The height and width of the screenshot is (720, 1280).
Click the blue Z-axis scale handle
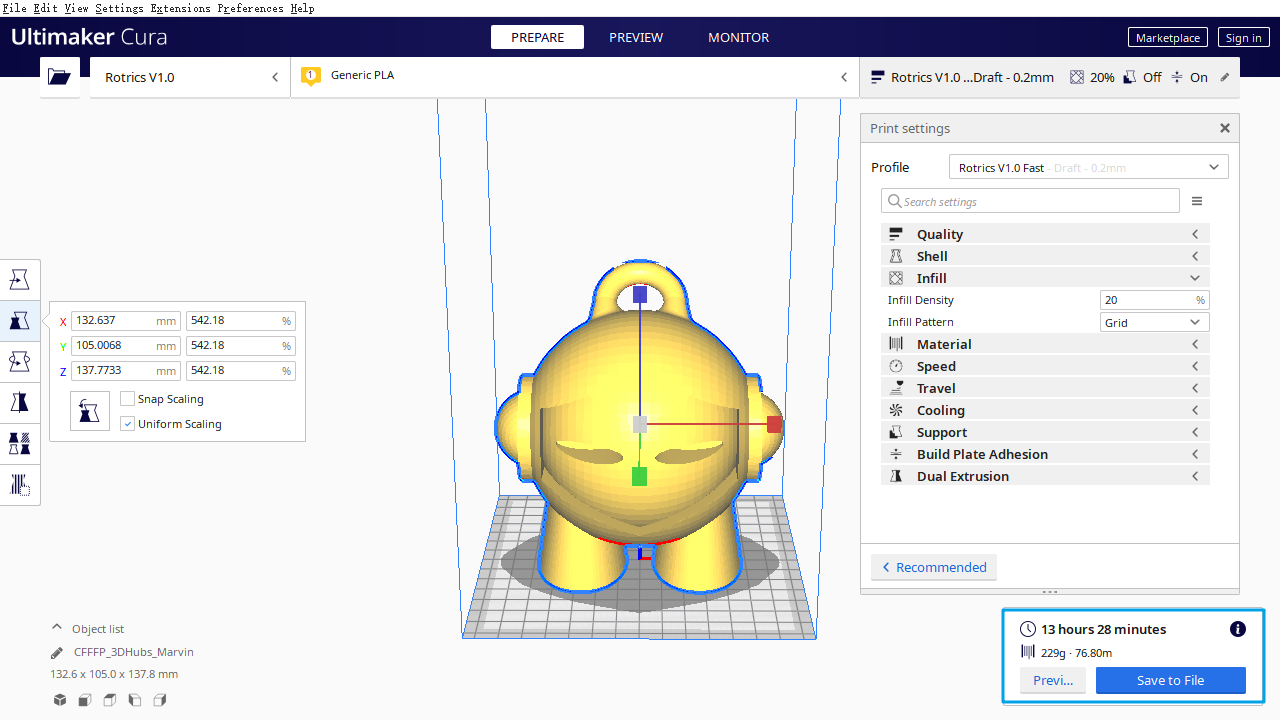(640, 295)
